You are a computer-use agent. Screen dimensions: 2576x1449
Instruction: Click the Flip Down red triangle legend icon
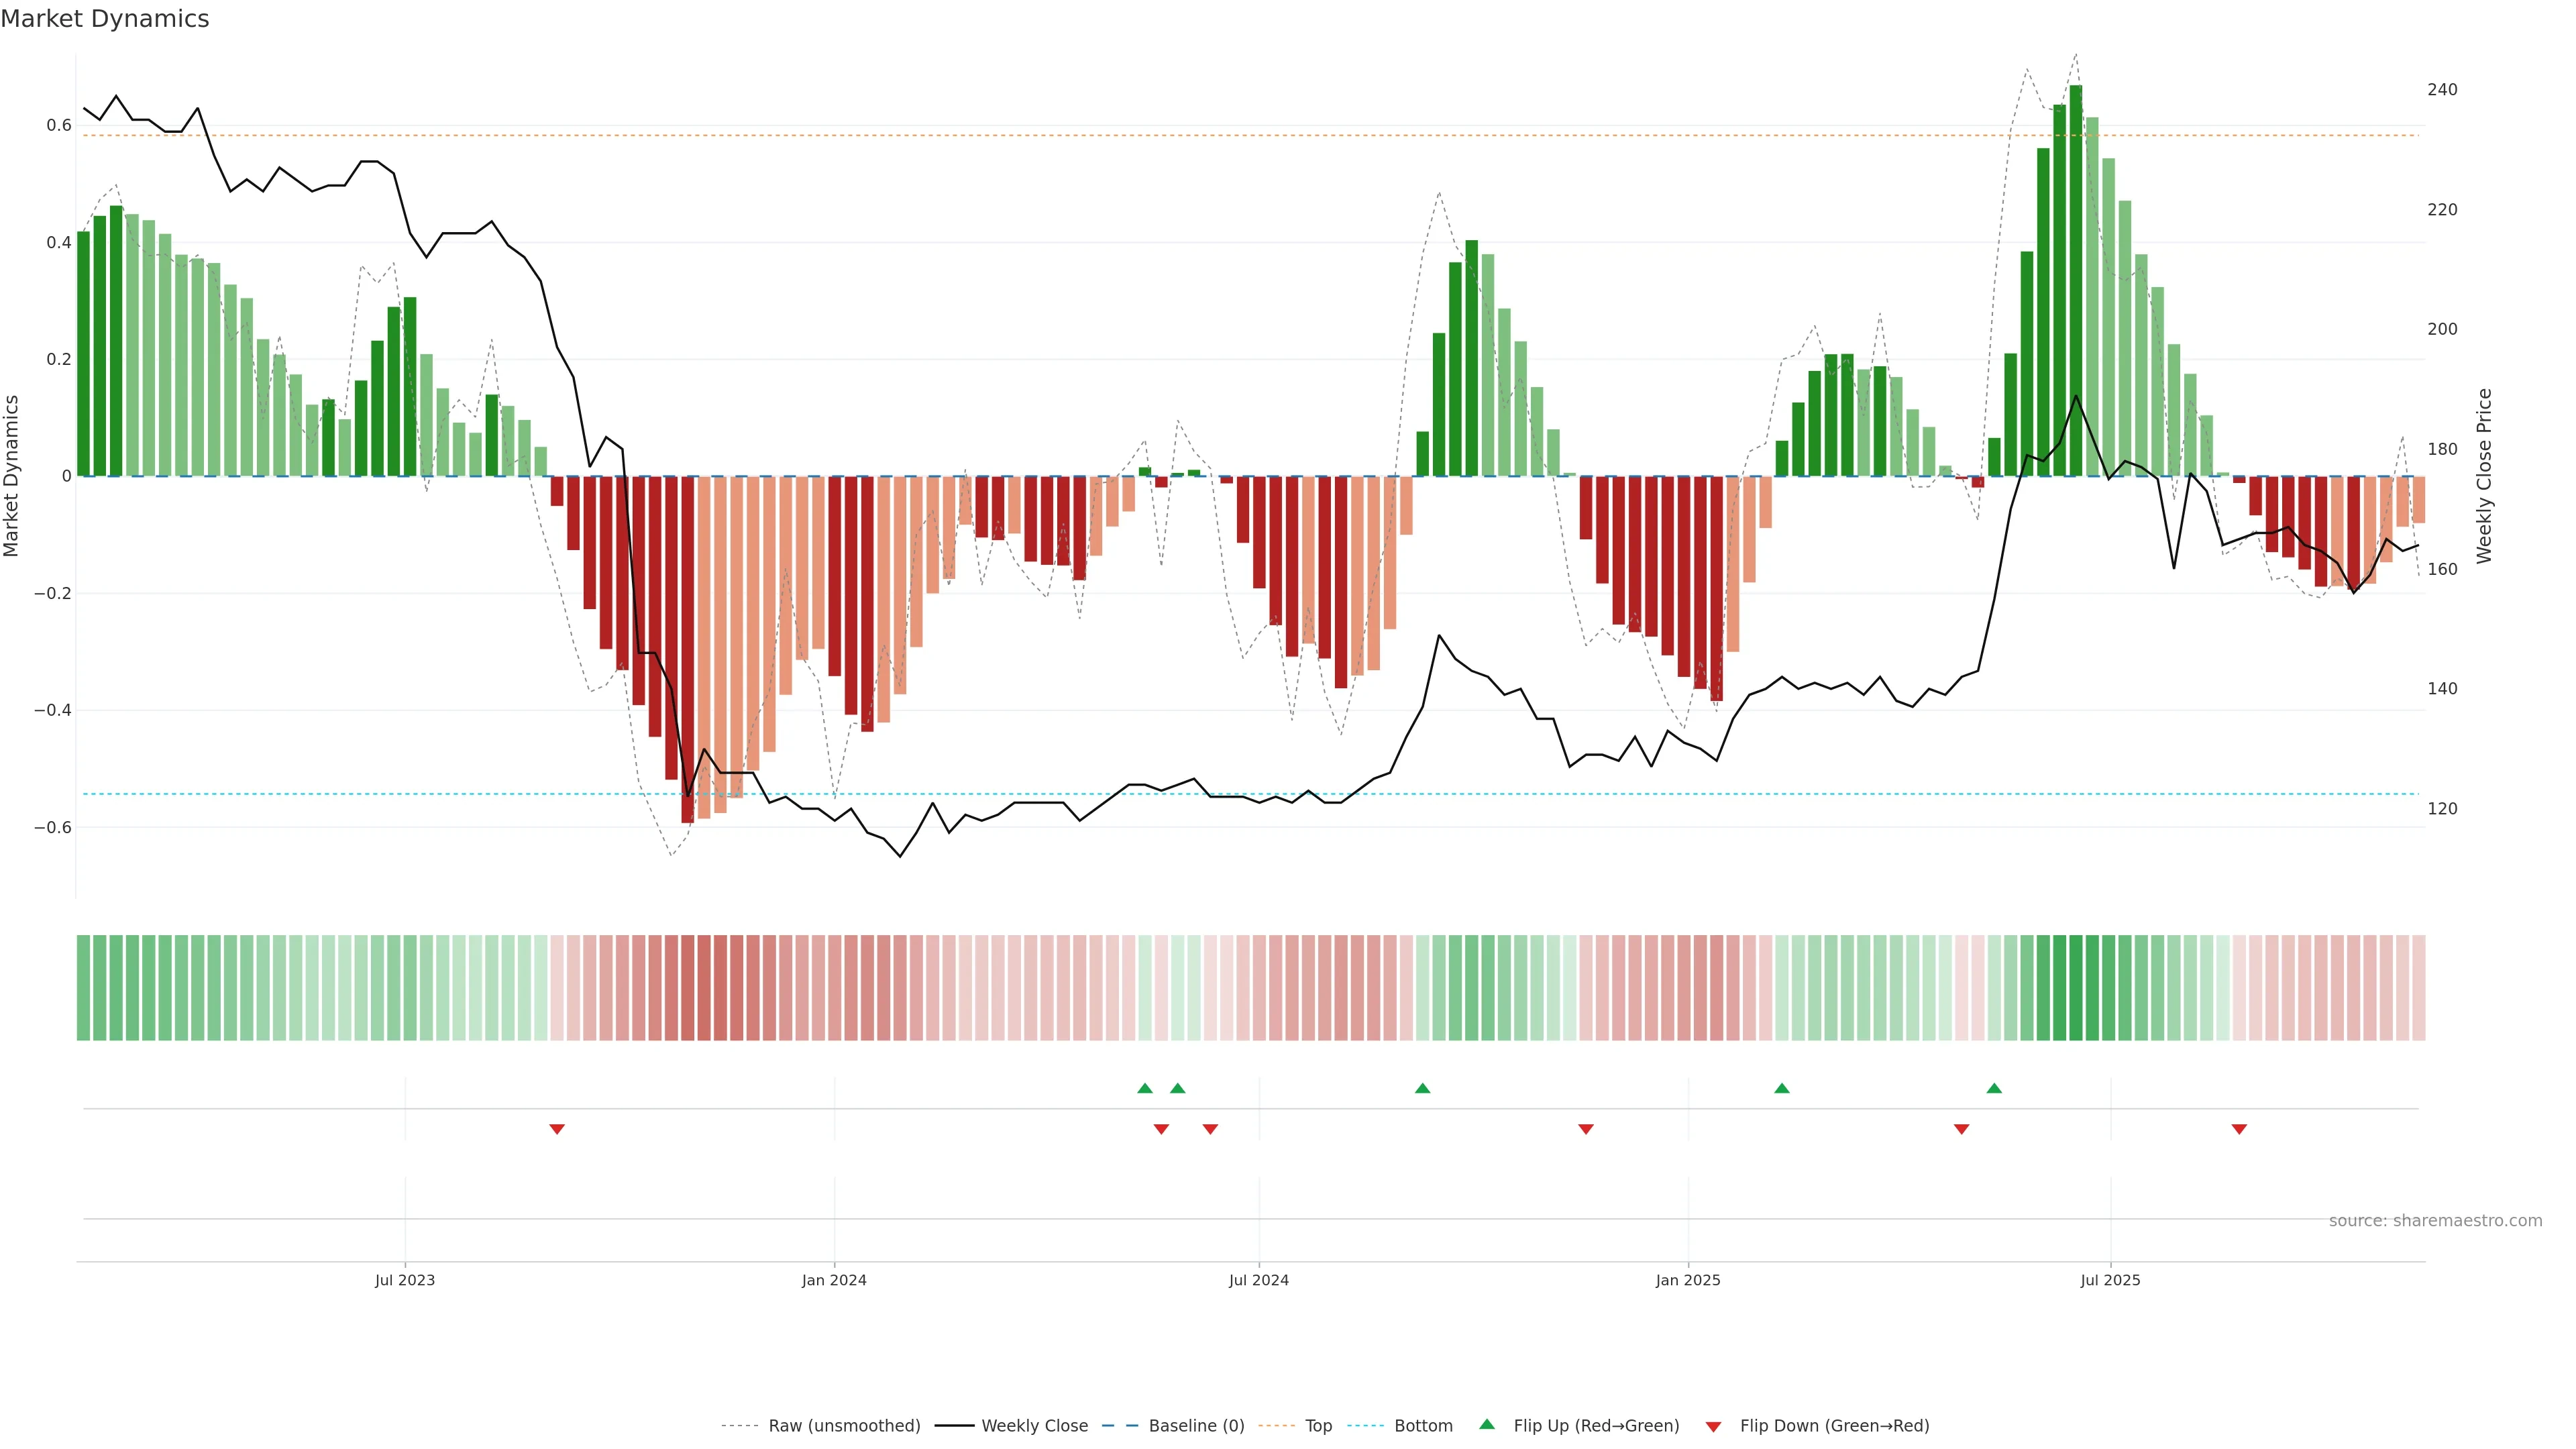pos(1713,1426)
